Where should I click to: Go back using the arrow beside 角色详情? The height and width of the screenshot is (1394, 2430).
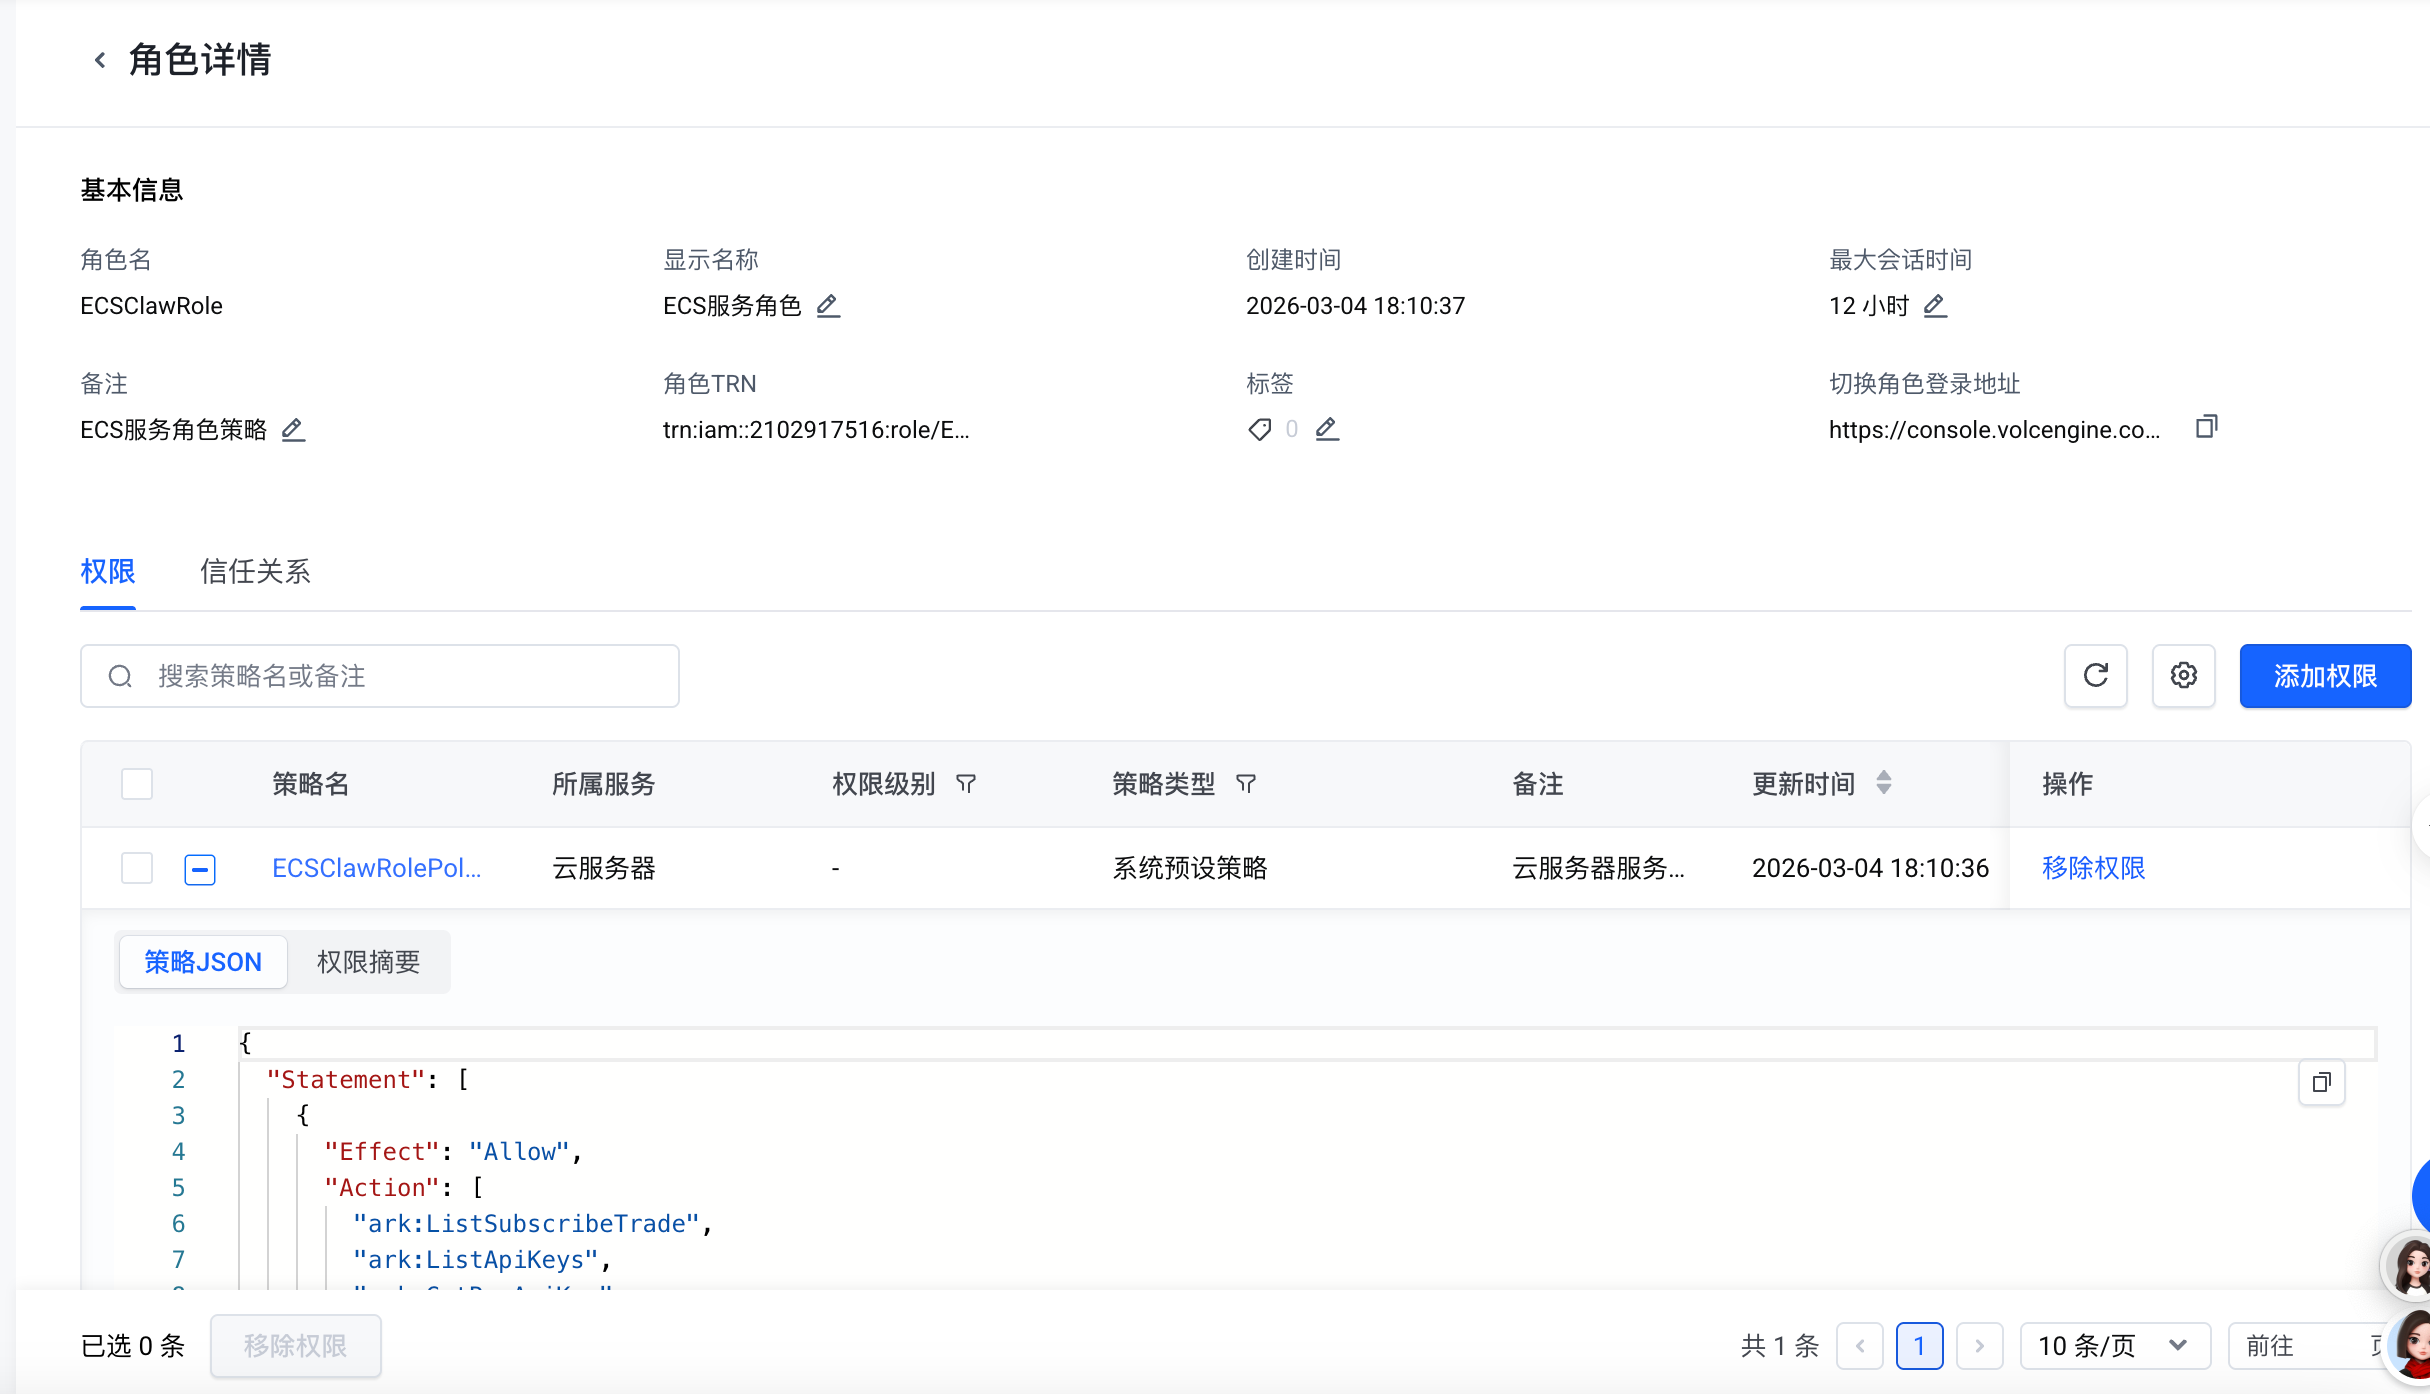coord(100,60)
